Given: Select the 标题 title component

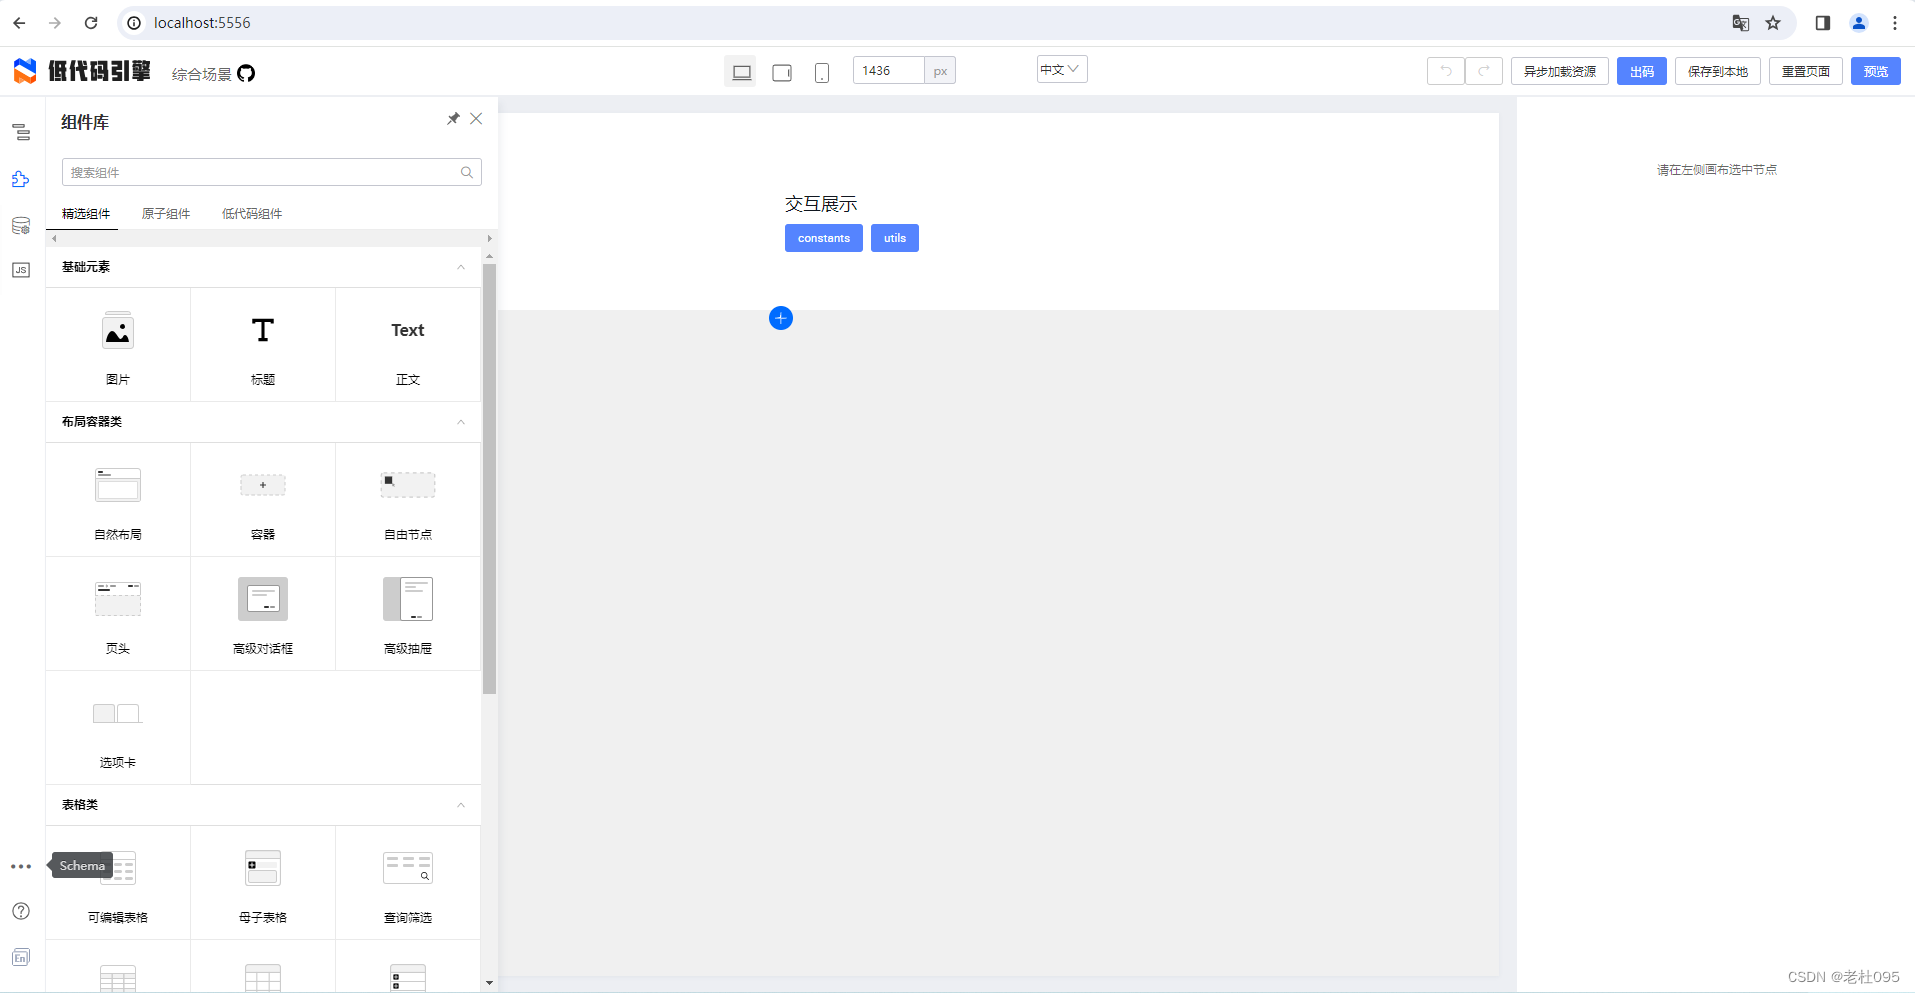Looking at the screenshot, I should (x=263, y=345).
